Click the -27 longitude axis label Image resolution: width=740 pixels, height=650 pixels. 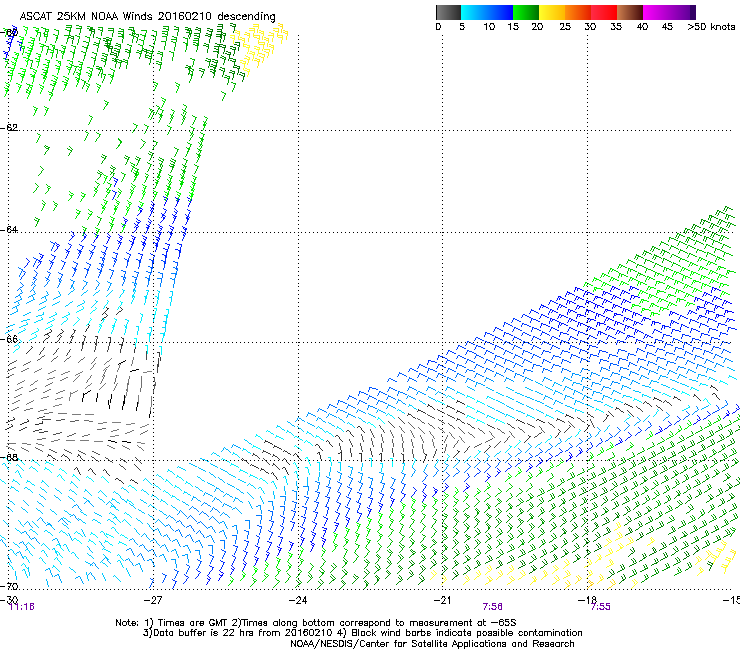pyautogui.click(x=153, y=600)
